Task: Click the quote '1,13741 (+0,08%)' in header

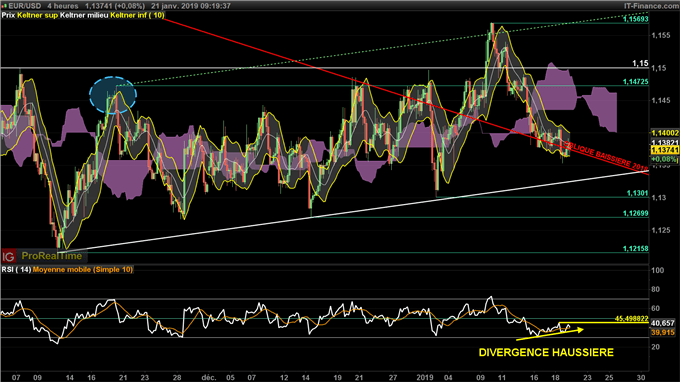Action: tap(115, 6)
